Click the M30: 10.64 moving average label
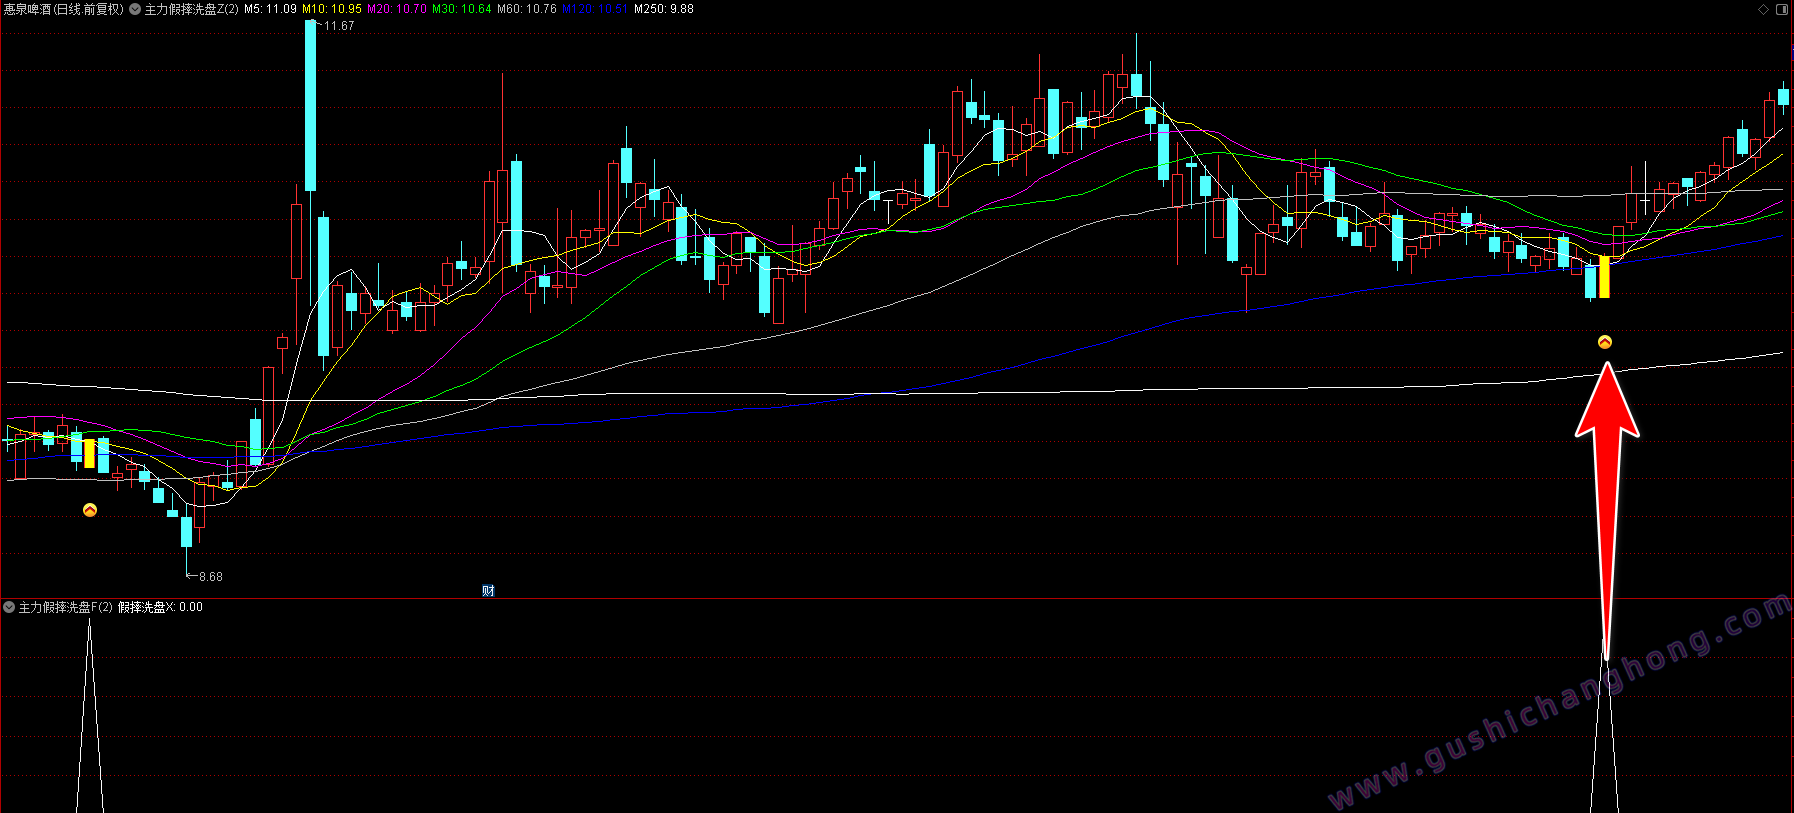Screen dimensions: 1794x813 pyautogui.click(x=462, y=9)
